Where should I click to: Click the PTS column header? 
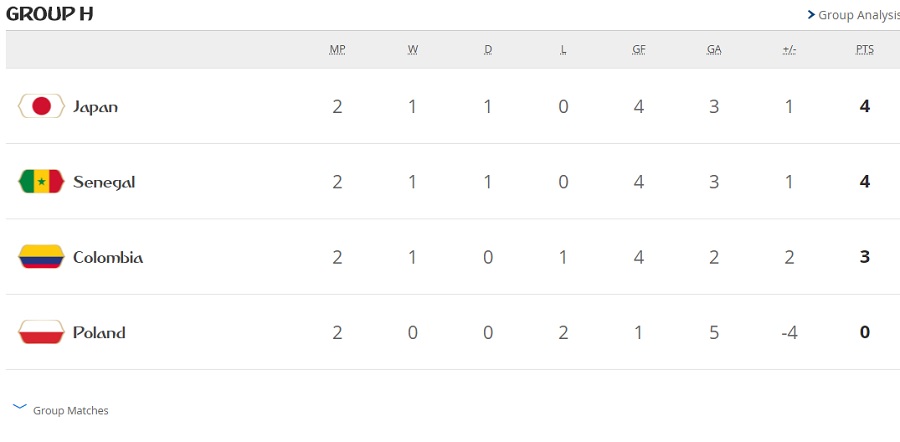pyautogui.click(x=864, y=50)
